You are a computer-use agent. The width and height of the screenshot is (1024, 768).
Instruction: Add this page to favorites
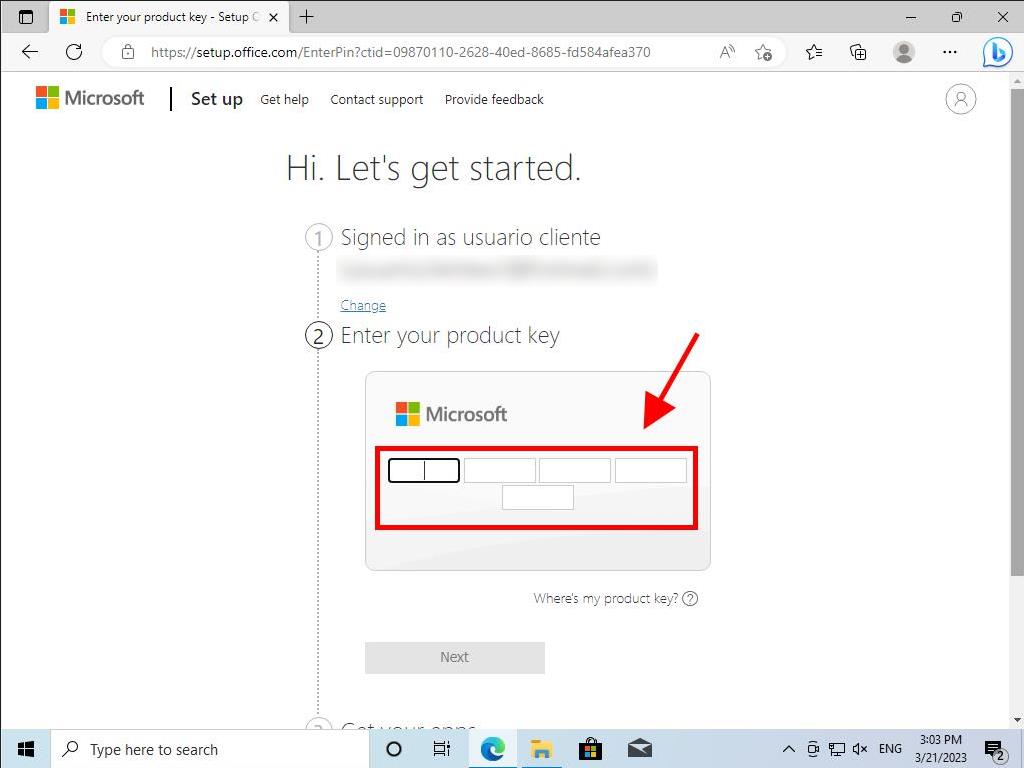[x=763, y=52]
